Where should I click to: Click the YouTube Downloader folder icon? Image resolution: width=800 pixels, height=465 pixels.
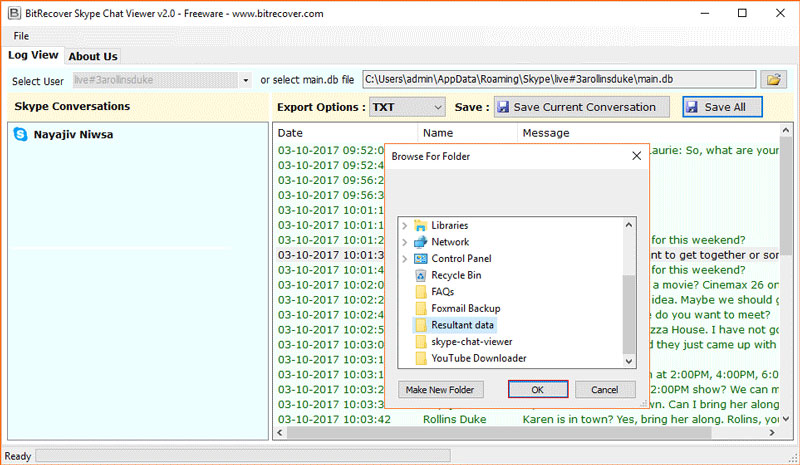click(x=421, y=358)
